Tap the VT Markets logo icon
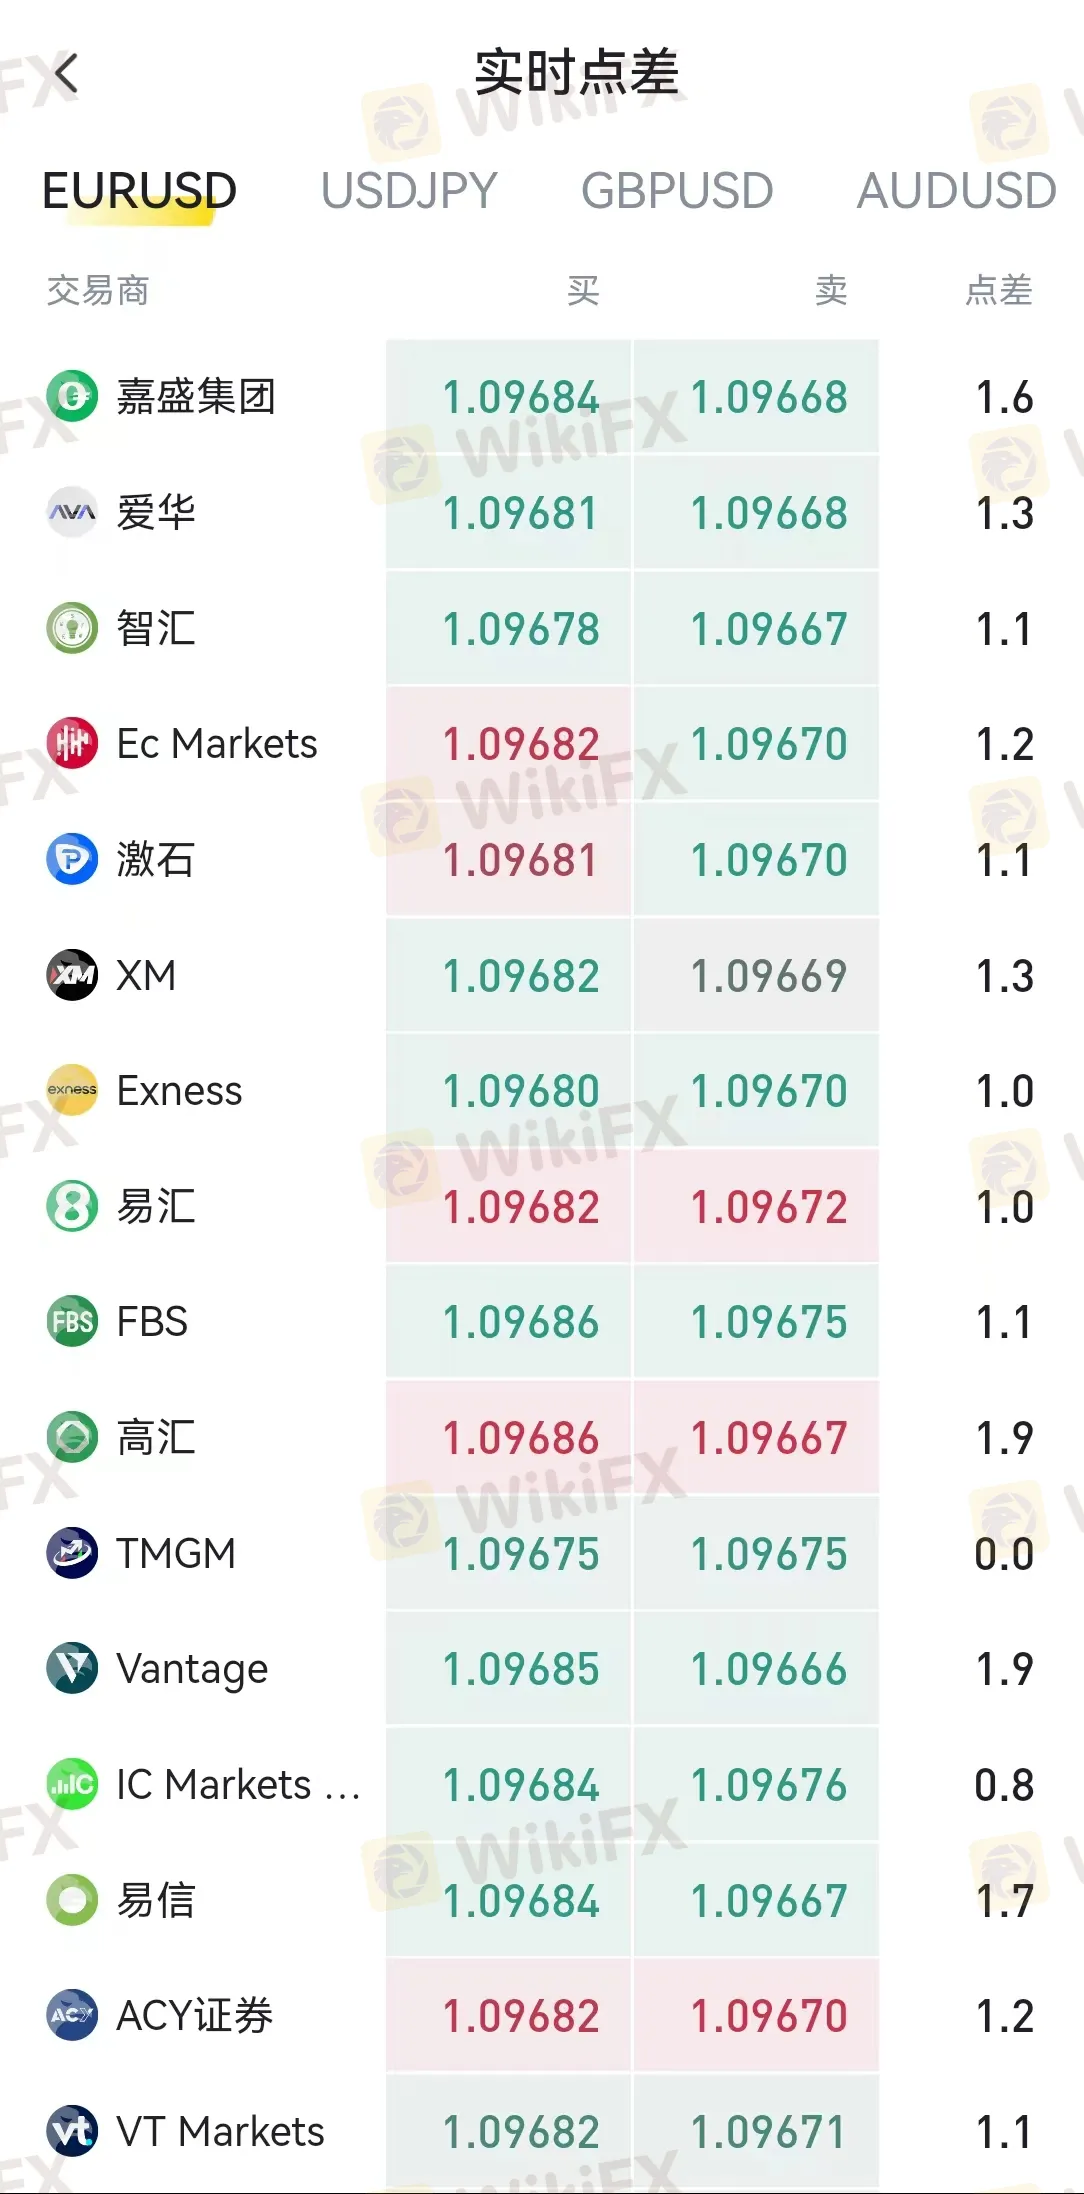Viewport: 1084px width, 2194px height. tap(72, 2131)
